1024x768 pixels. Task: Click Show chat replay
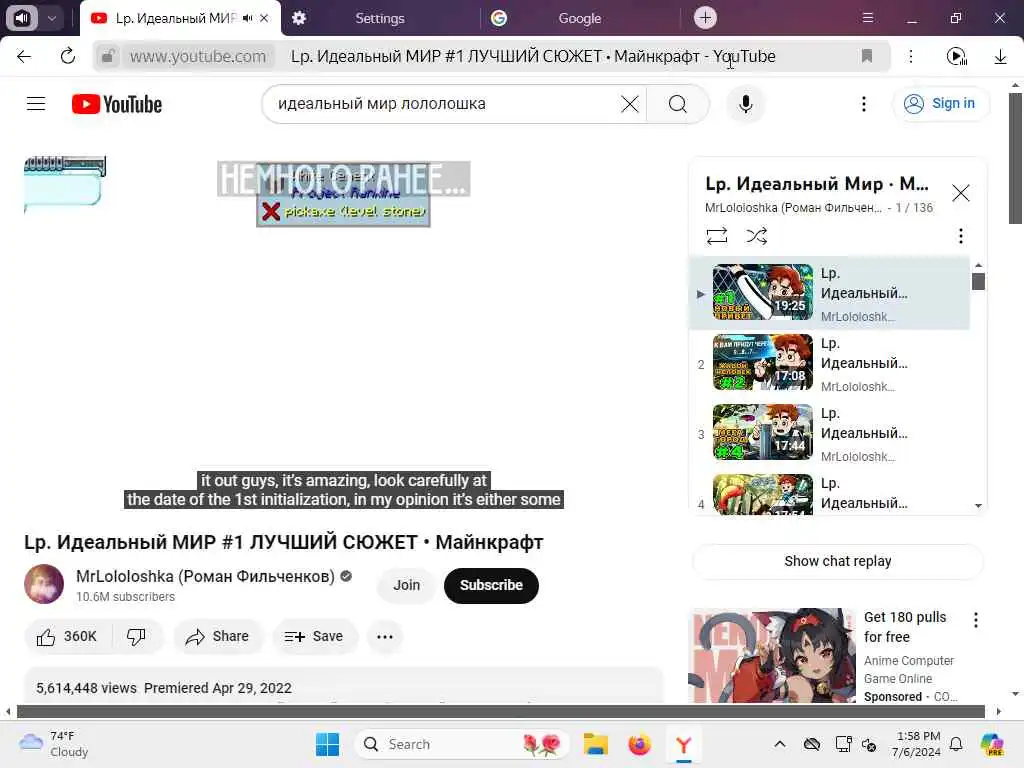coord(837,561)
